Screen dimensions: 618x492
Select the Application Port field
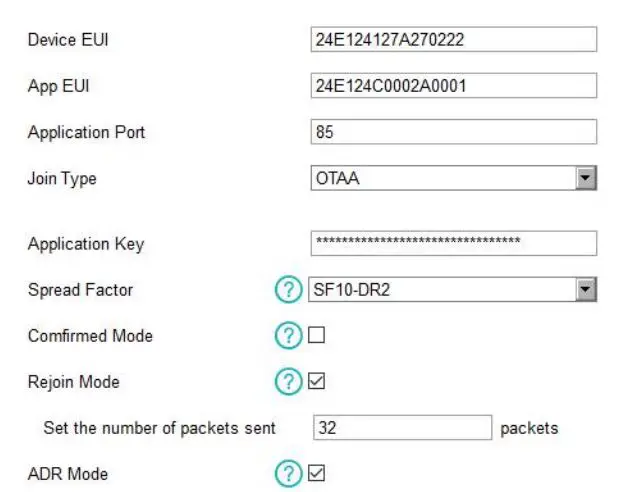coord(454,131)
